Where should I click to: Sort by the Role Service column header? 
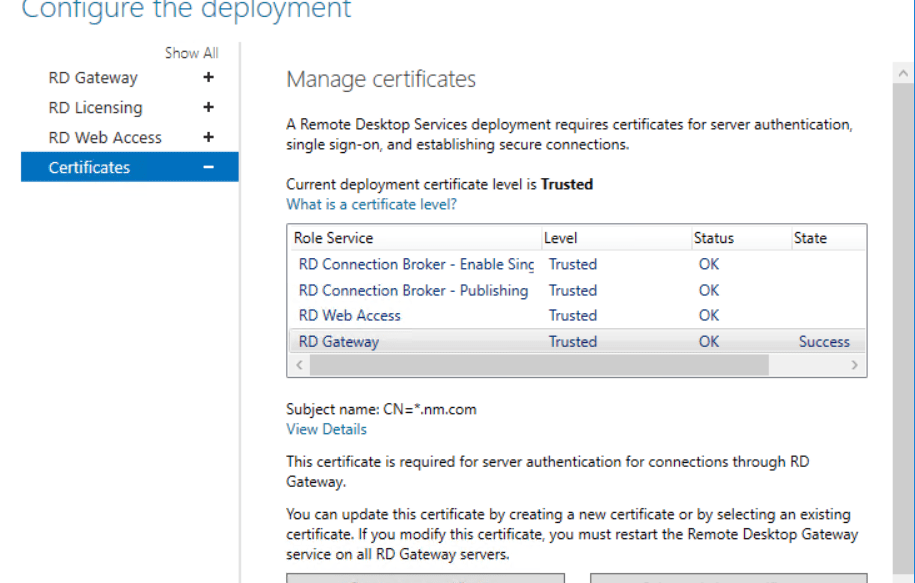[333, 238]
